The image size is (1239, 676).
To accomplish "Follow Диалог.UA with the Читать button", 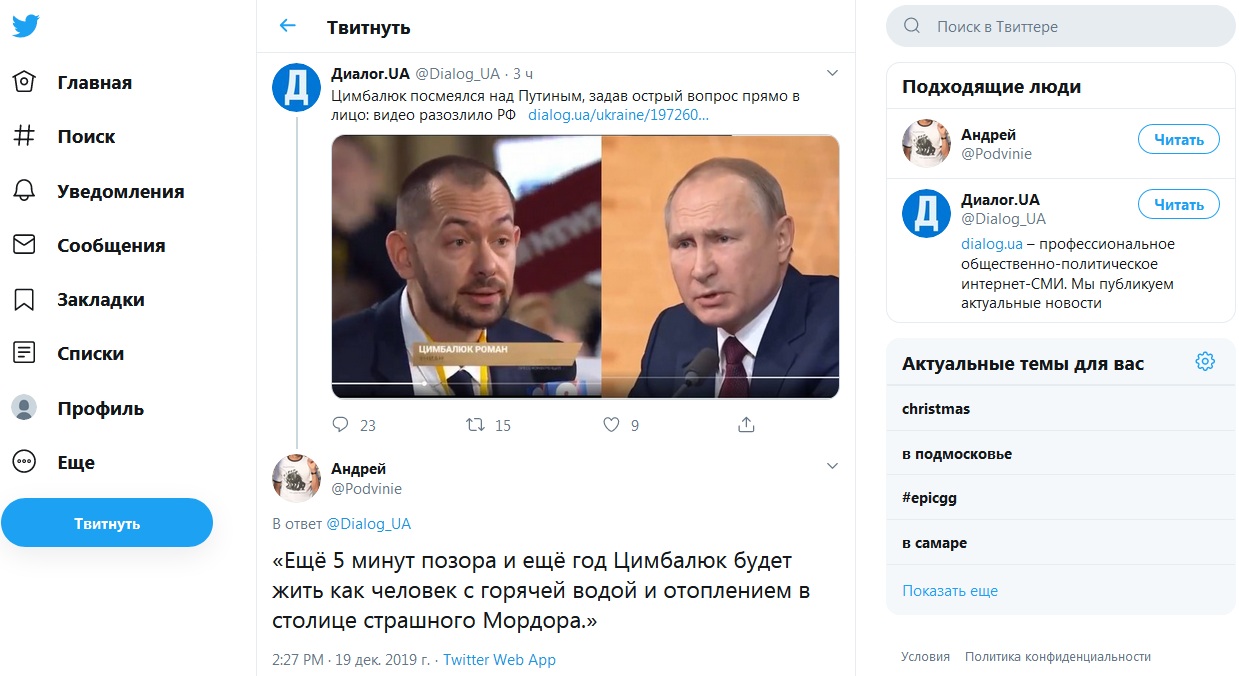I will 1179,204.
